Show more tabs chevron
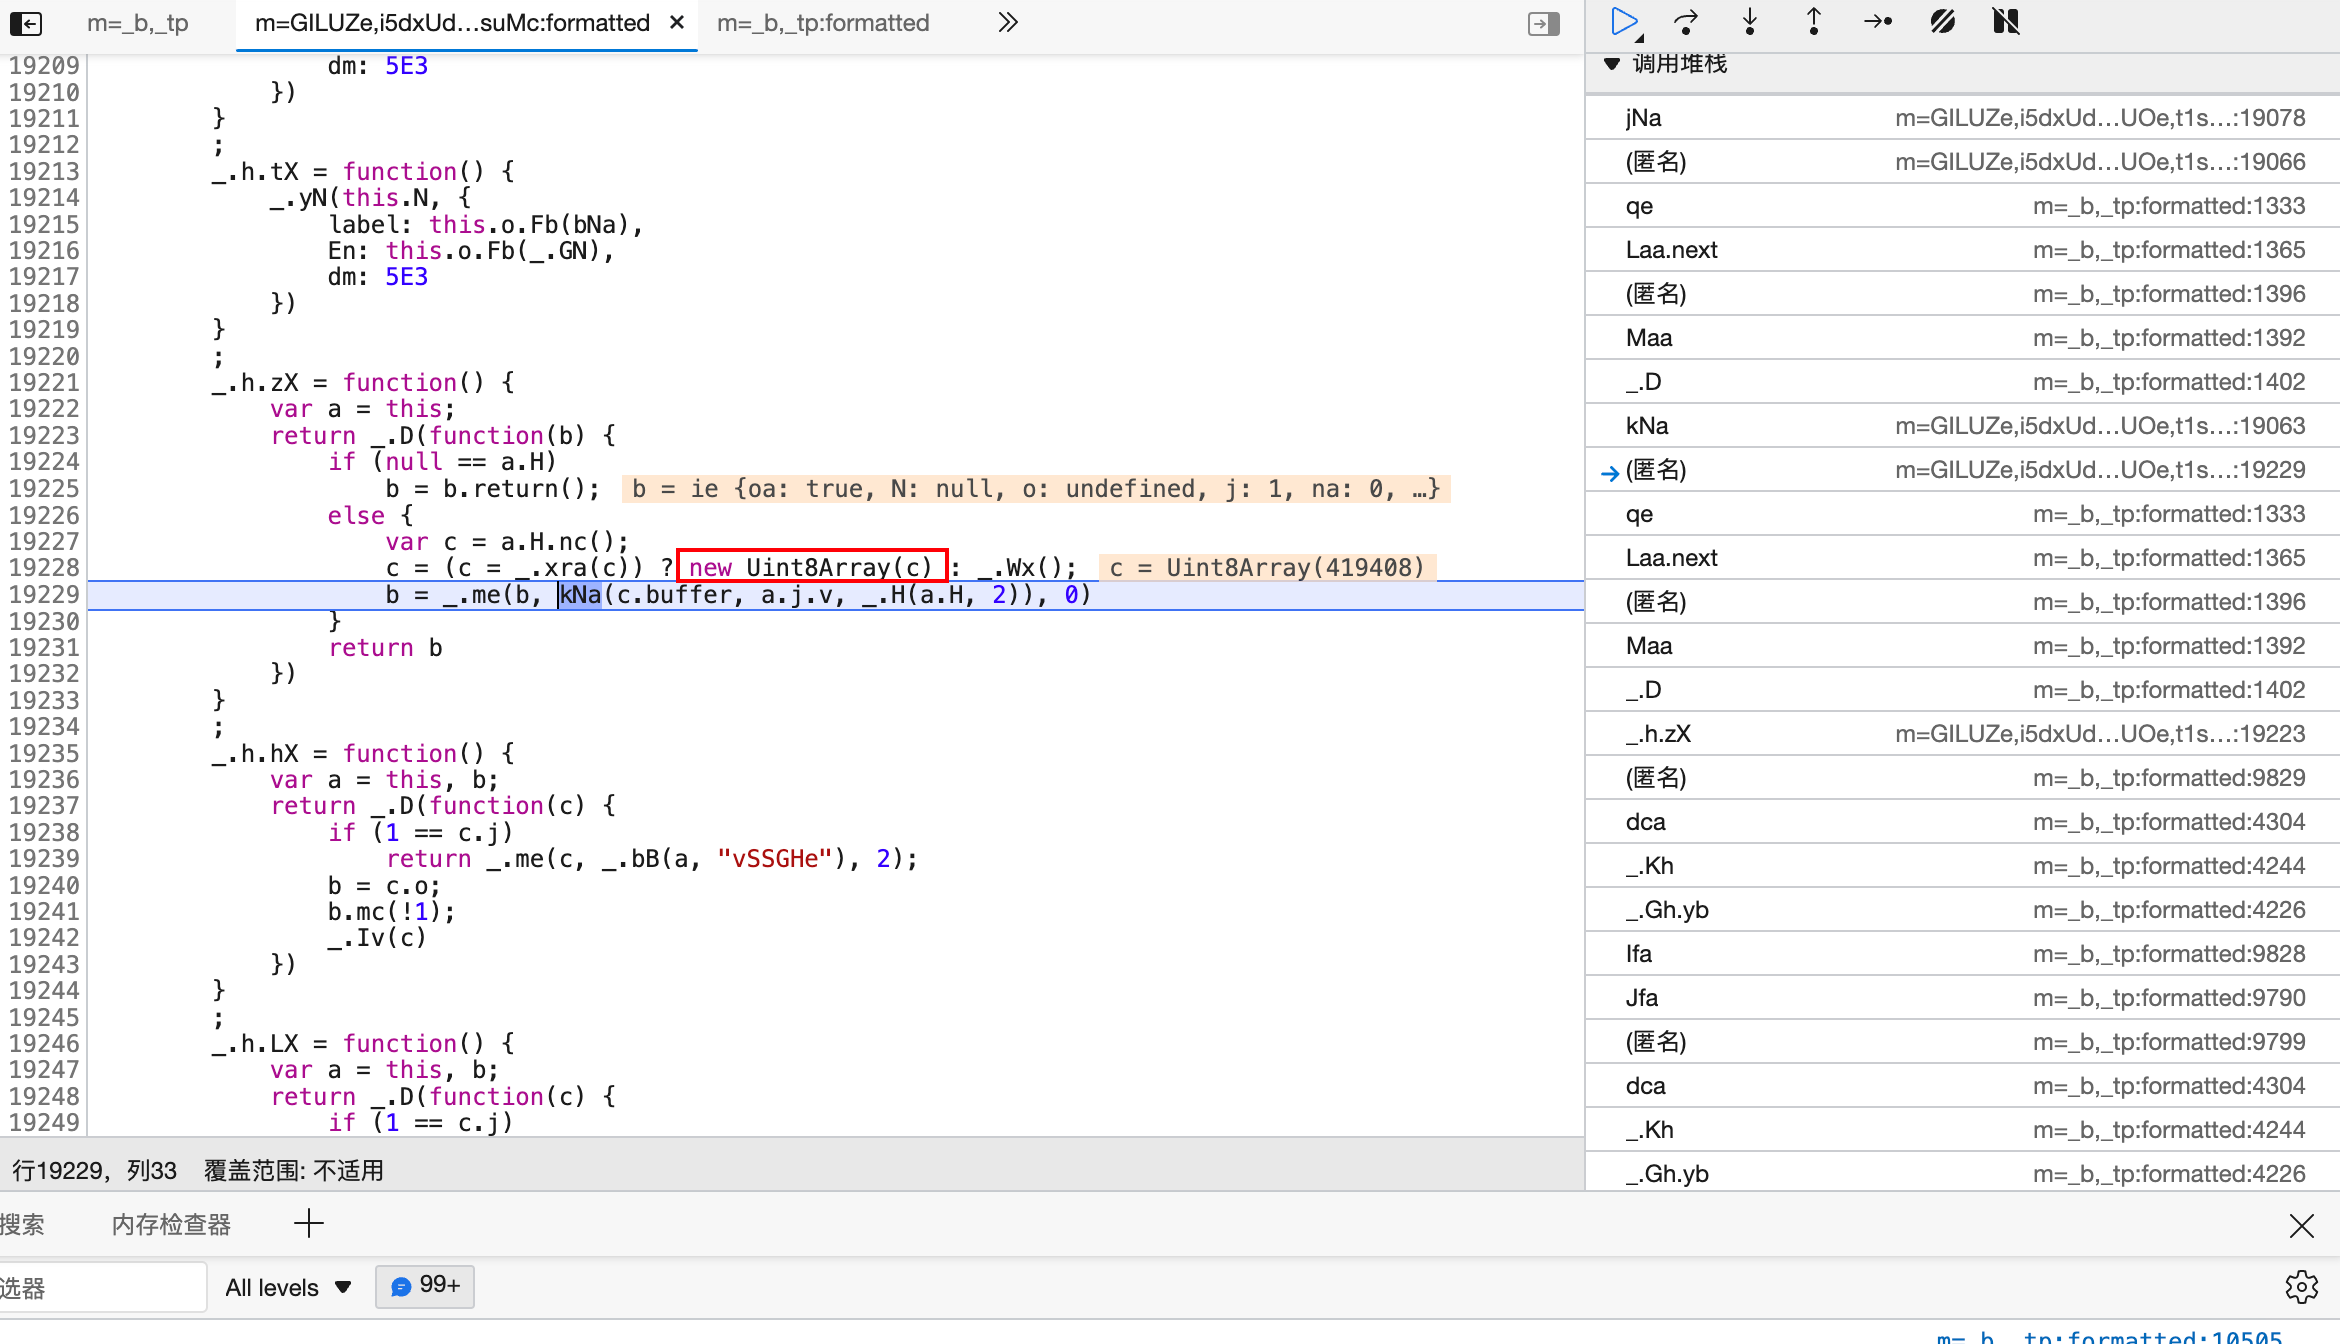Viewport: 2340px width, 1344px height. pos(1007,23)
